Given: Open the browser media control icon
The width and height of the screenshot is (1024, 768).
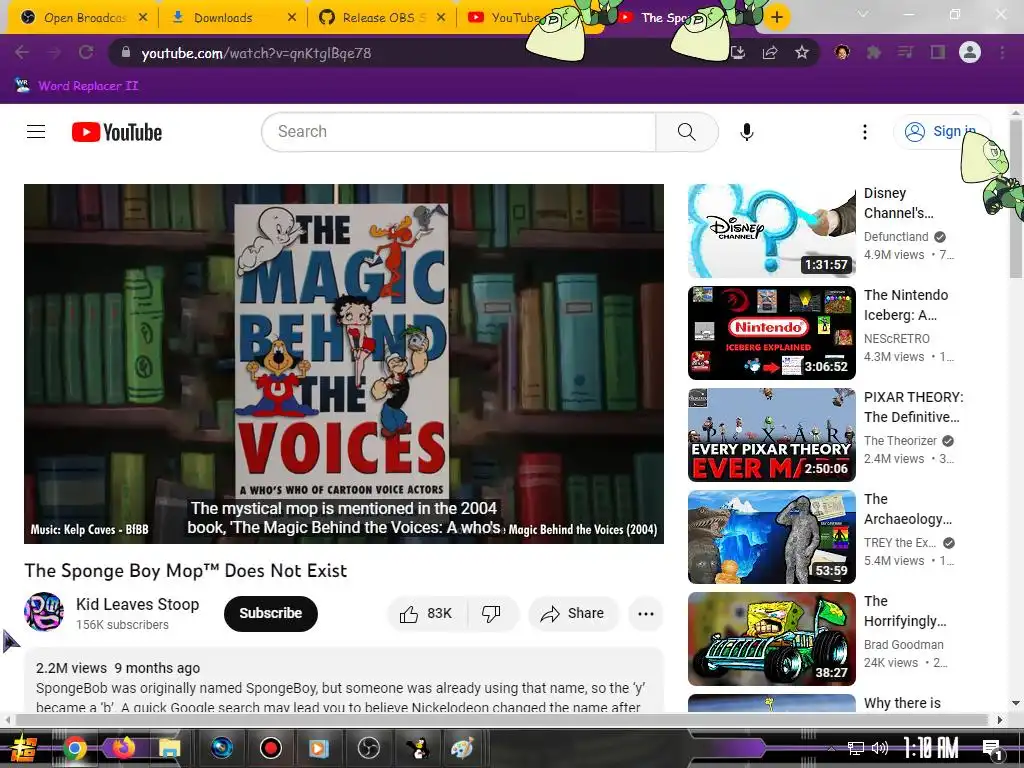Looking at the screenshot, I should click(905, 52).
